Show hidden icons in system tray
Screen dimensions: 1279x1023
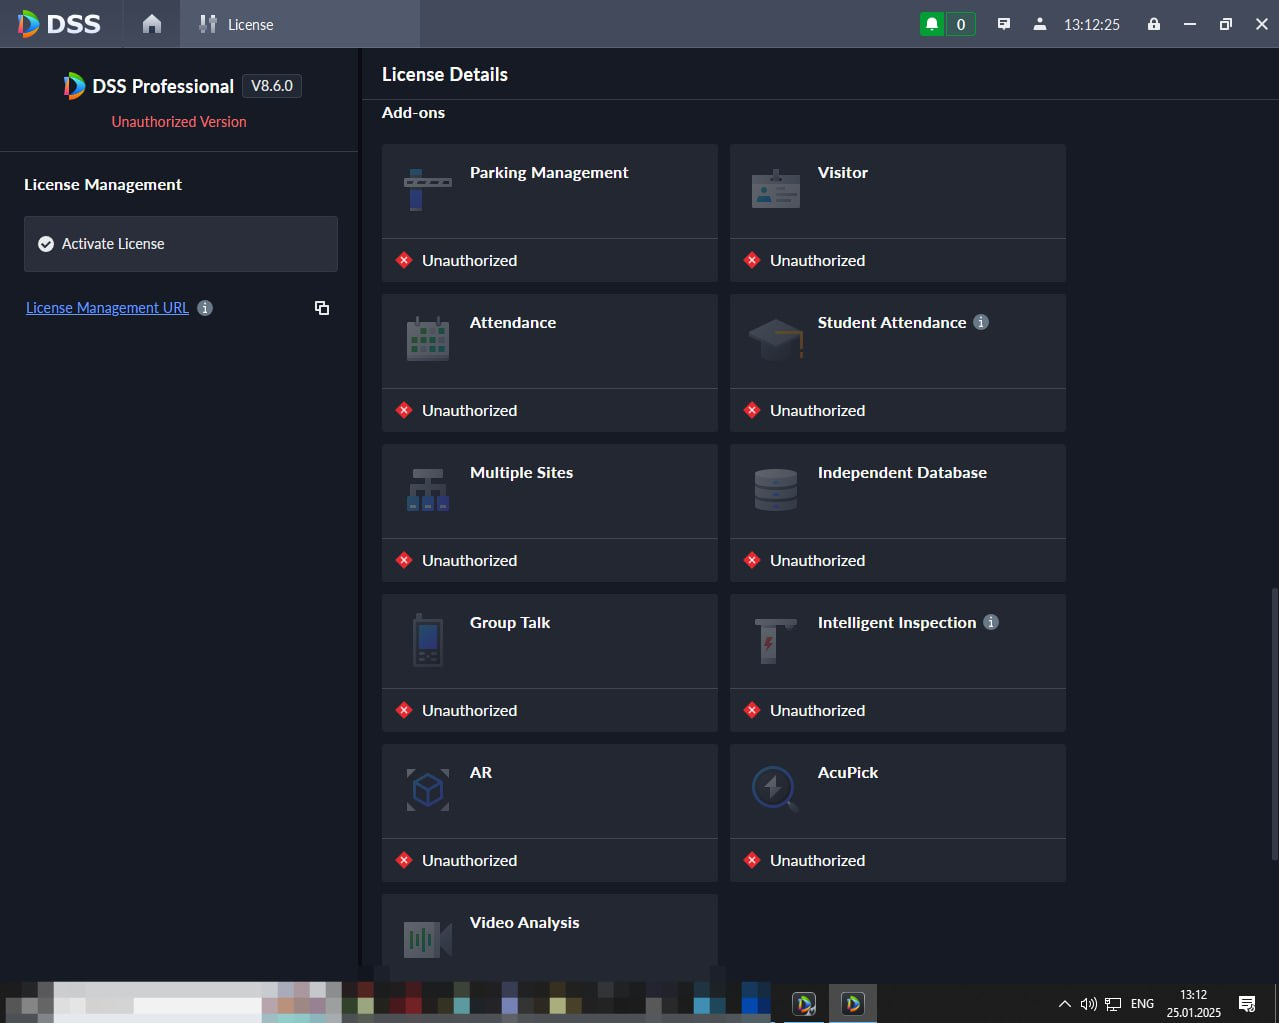[1064, 1004]
